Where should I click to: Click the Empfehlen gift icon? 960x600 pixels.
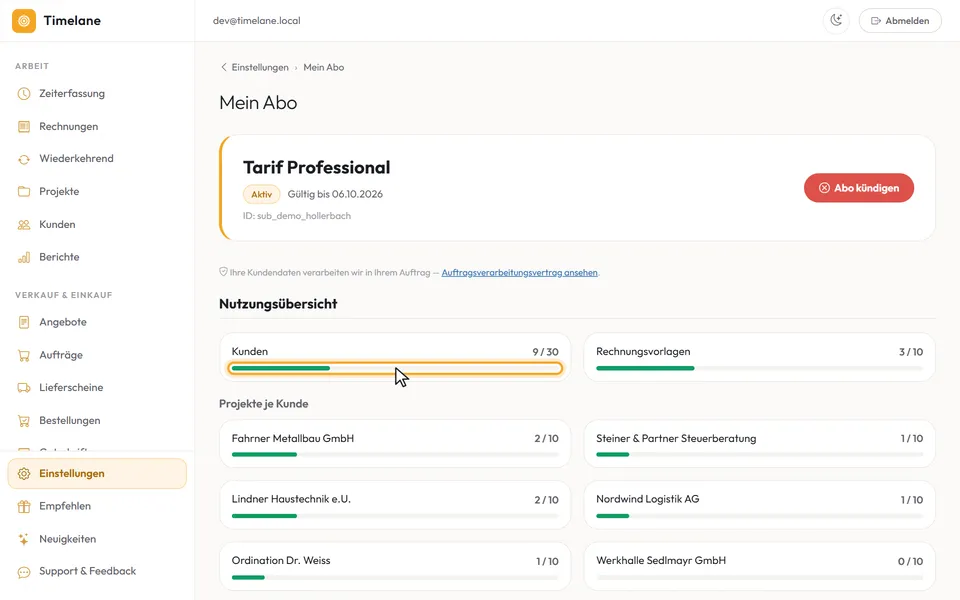pos(24,506)
